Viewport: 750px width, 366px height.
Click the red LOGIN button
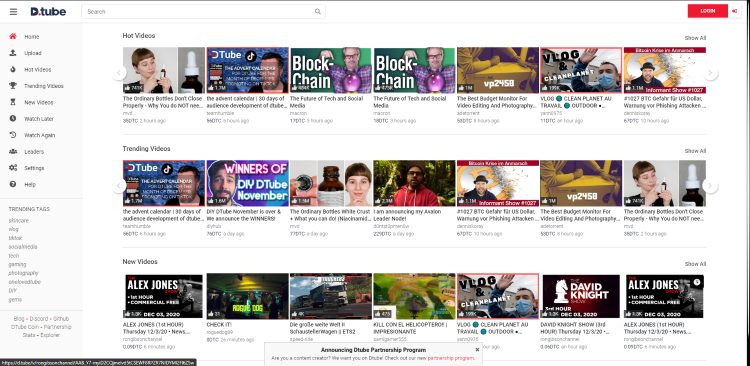[x=708, y=11]
